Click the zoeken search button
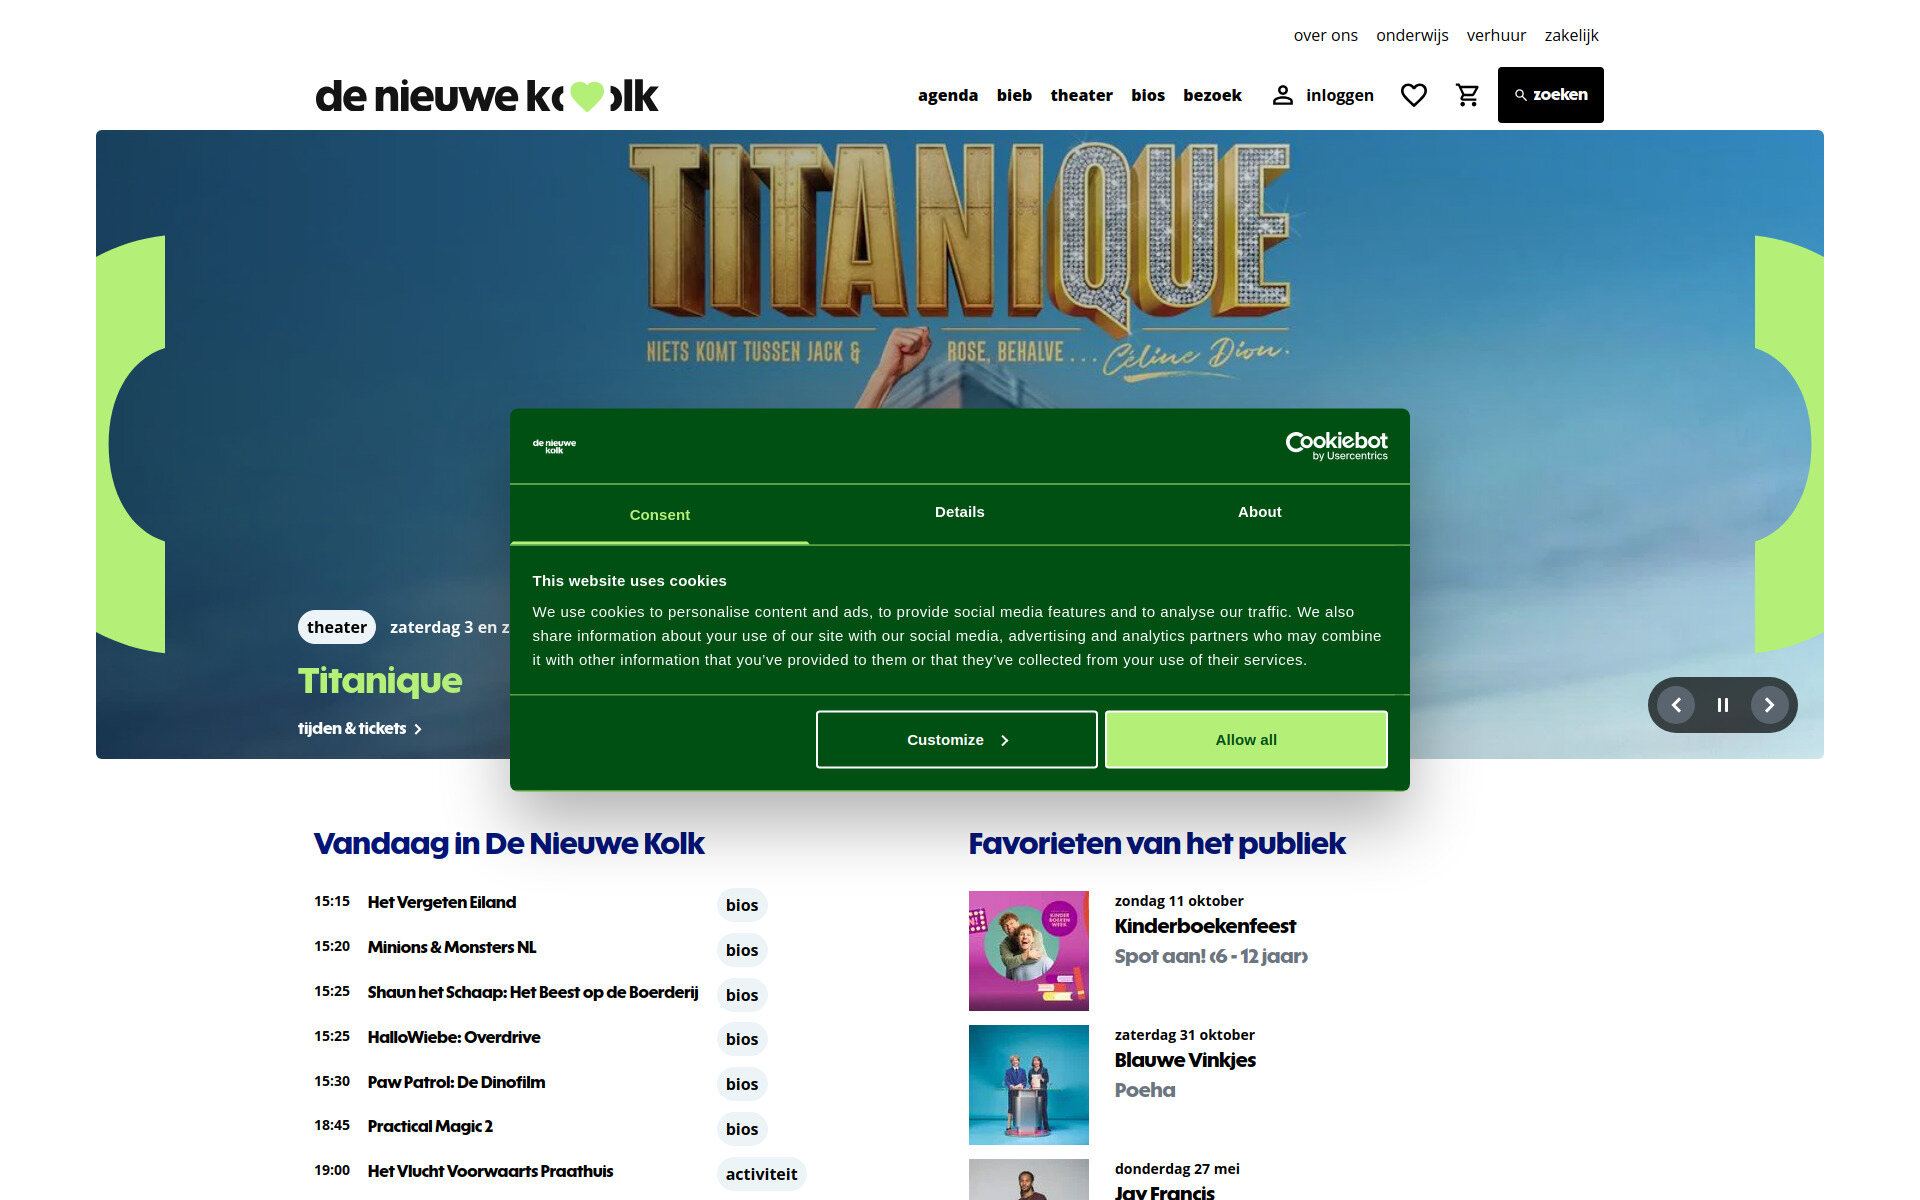Screen dimensions: 1920x1200 tap(1550, 95)
